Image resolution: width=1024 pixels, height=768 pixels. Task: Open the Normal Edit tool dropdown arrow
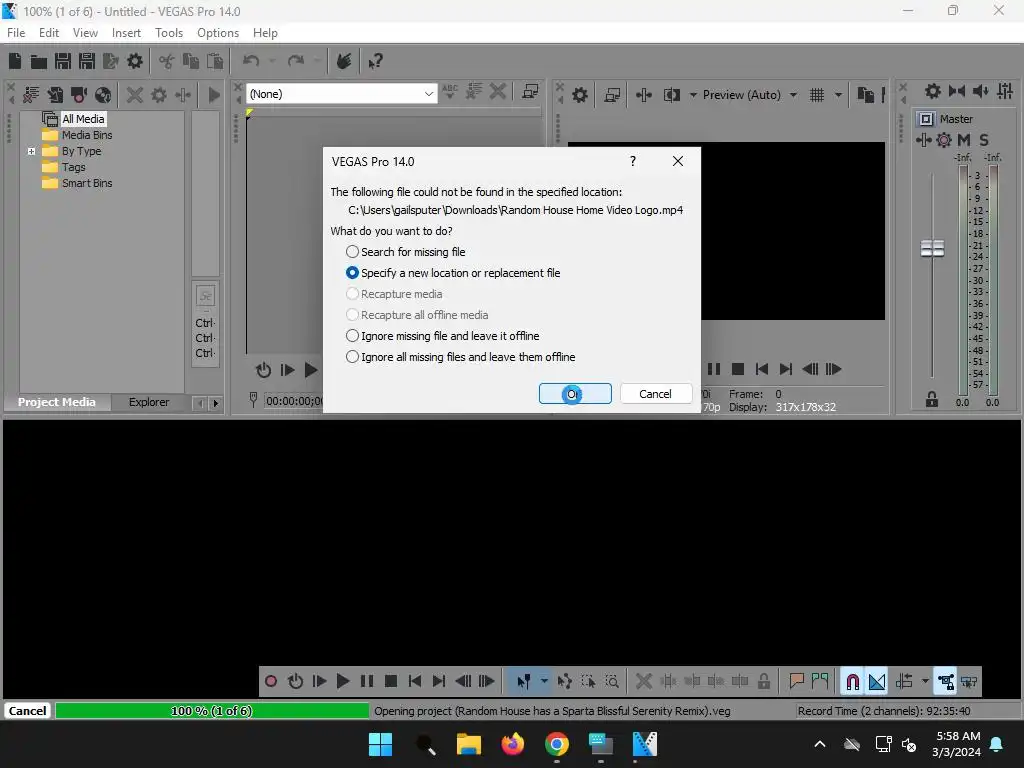point(544,682)
